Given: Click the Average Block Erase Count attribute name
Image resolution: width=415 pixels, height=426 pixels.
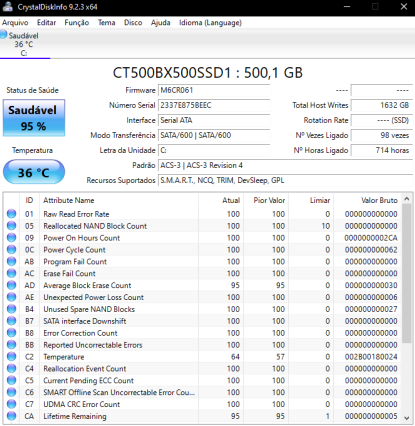Looking at the screenshot, I should pos(87,285).
